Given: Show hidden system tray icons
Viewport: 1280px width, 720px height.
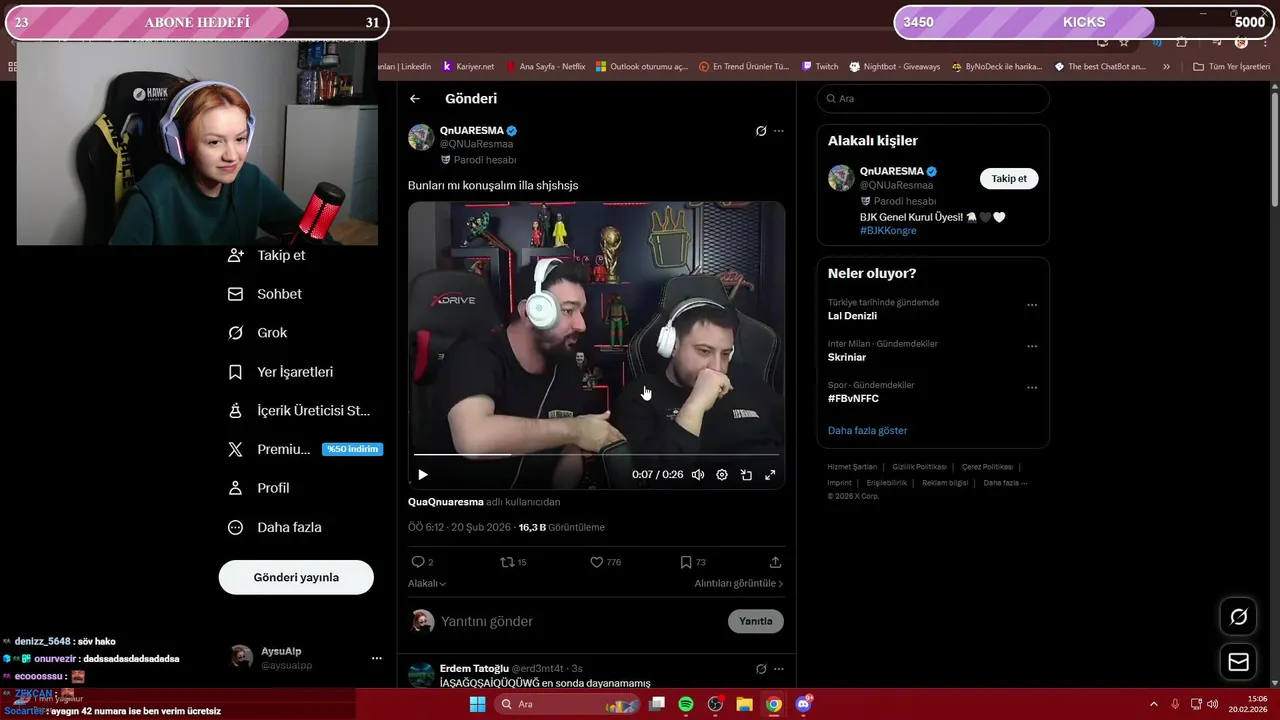Looking at the screenshot, I should pyautogui.click(x=1155, y=704).
